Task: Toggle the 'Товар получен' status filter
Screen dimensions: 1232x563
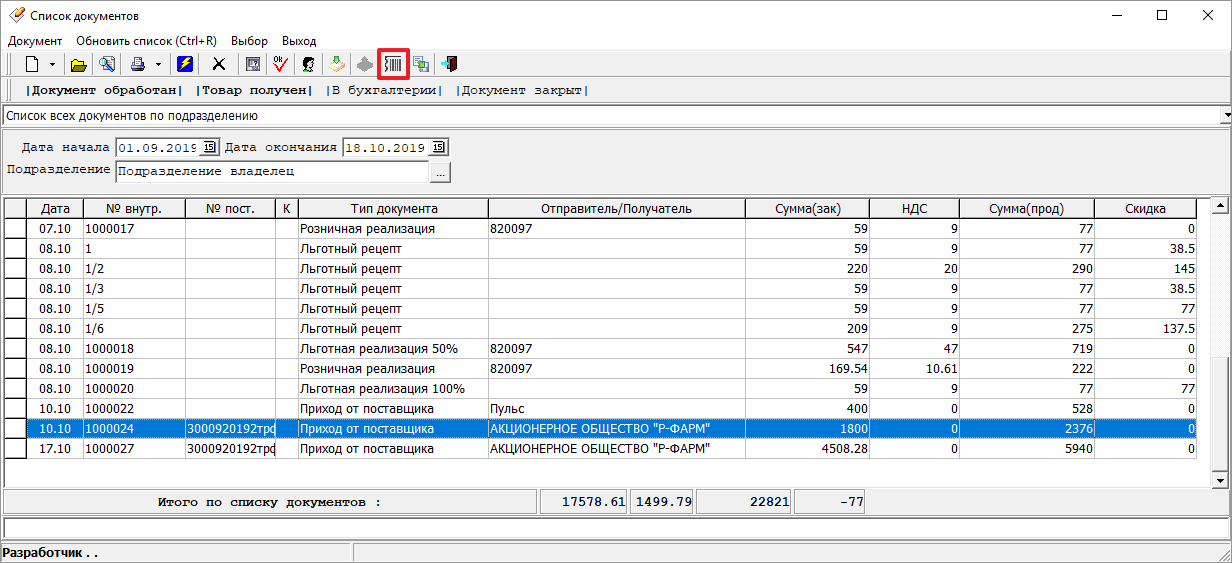Action: coord(254,90)
